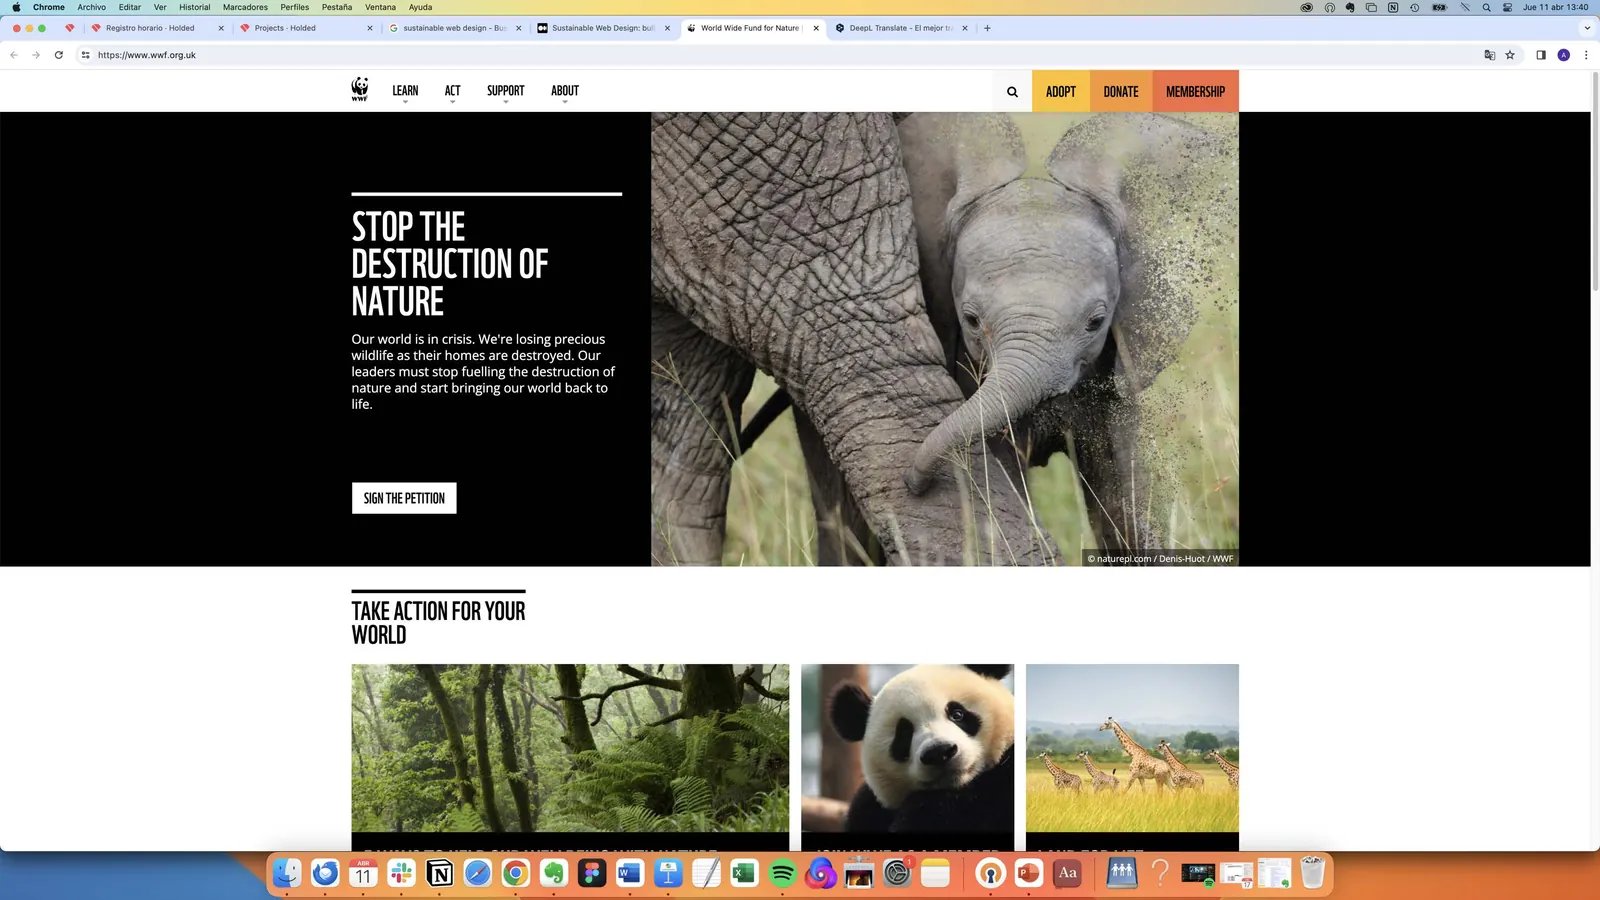Open Keynote from the dock
The width and height of the screenshot is (1600, 900).
668,873
